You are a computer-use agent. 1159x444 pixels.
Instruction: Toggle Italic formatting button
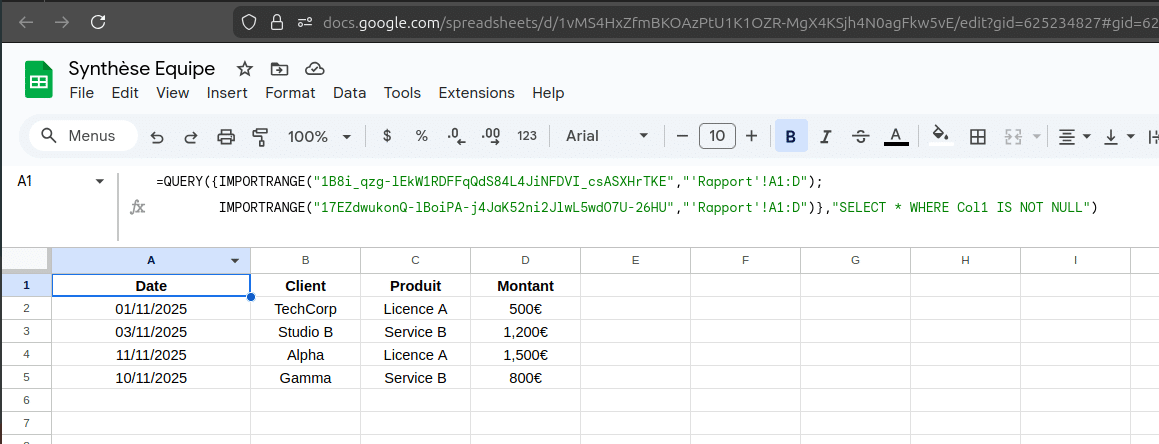coord(826,137)
